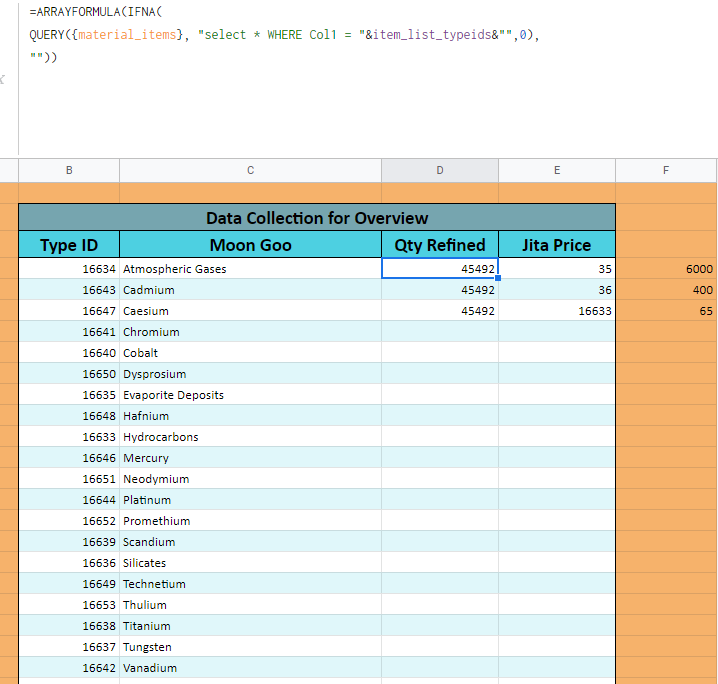Select empty Qty Refined cell in Chromium row
This screenshot has width=718, height=684.
coord(440,332)
